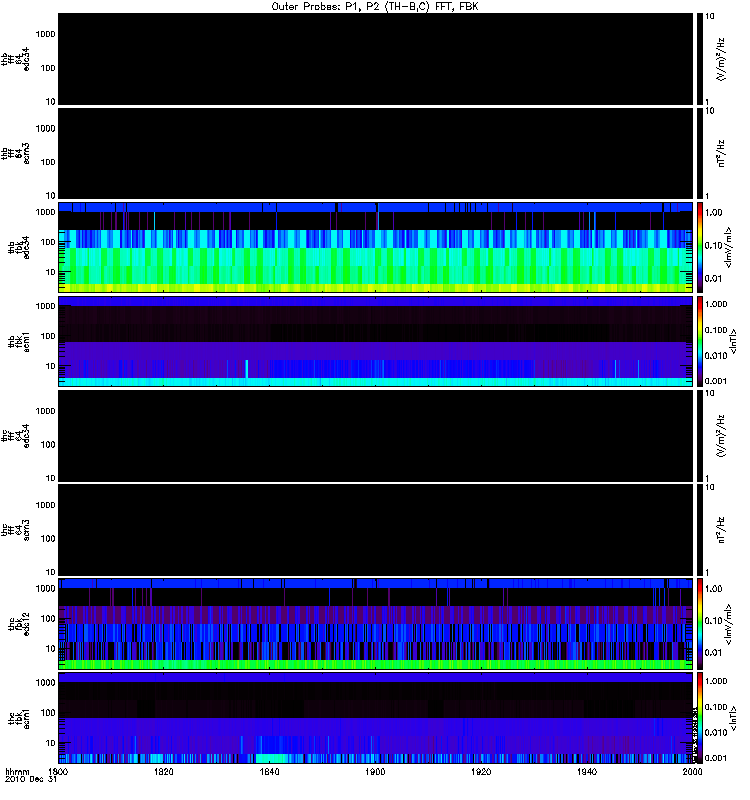The width and height of the screenshot is (750, 800).
Task: Click inside the thb fbk scm1 spectrogram
Action: pyautogui.click(x=375, y=341)
